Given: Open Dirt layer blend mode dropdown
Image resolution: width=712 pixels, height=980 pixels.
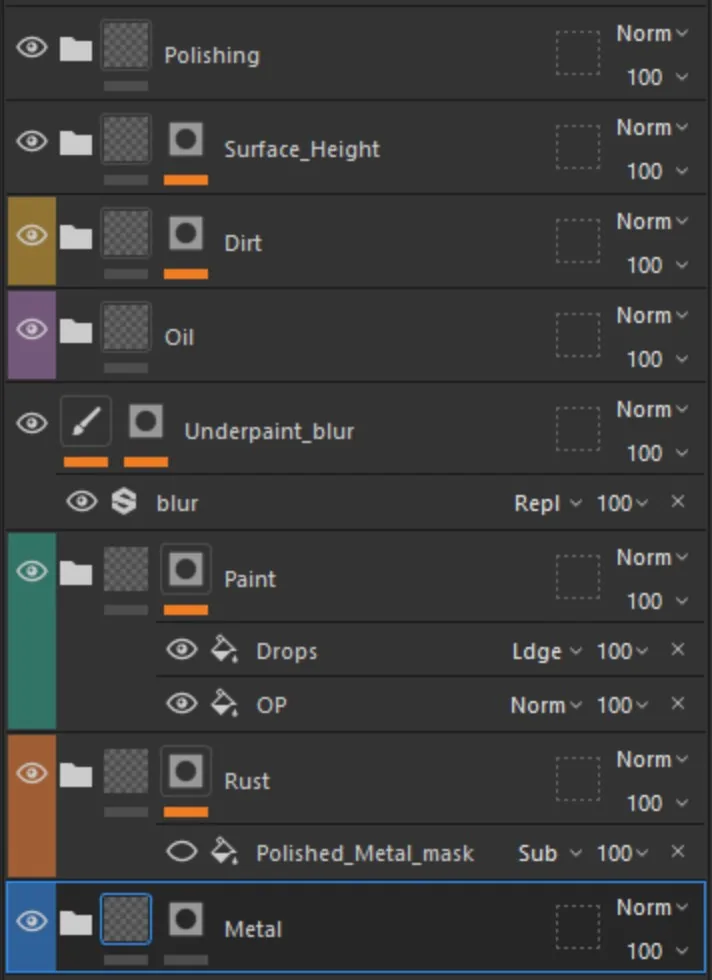Looking at the screenshot, I should (x=652, y=221).
